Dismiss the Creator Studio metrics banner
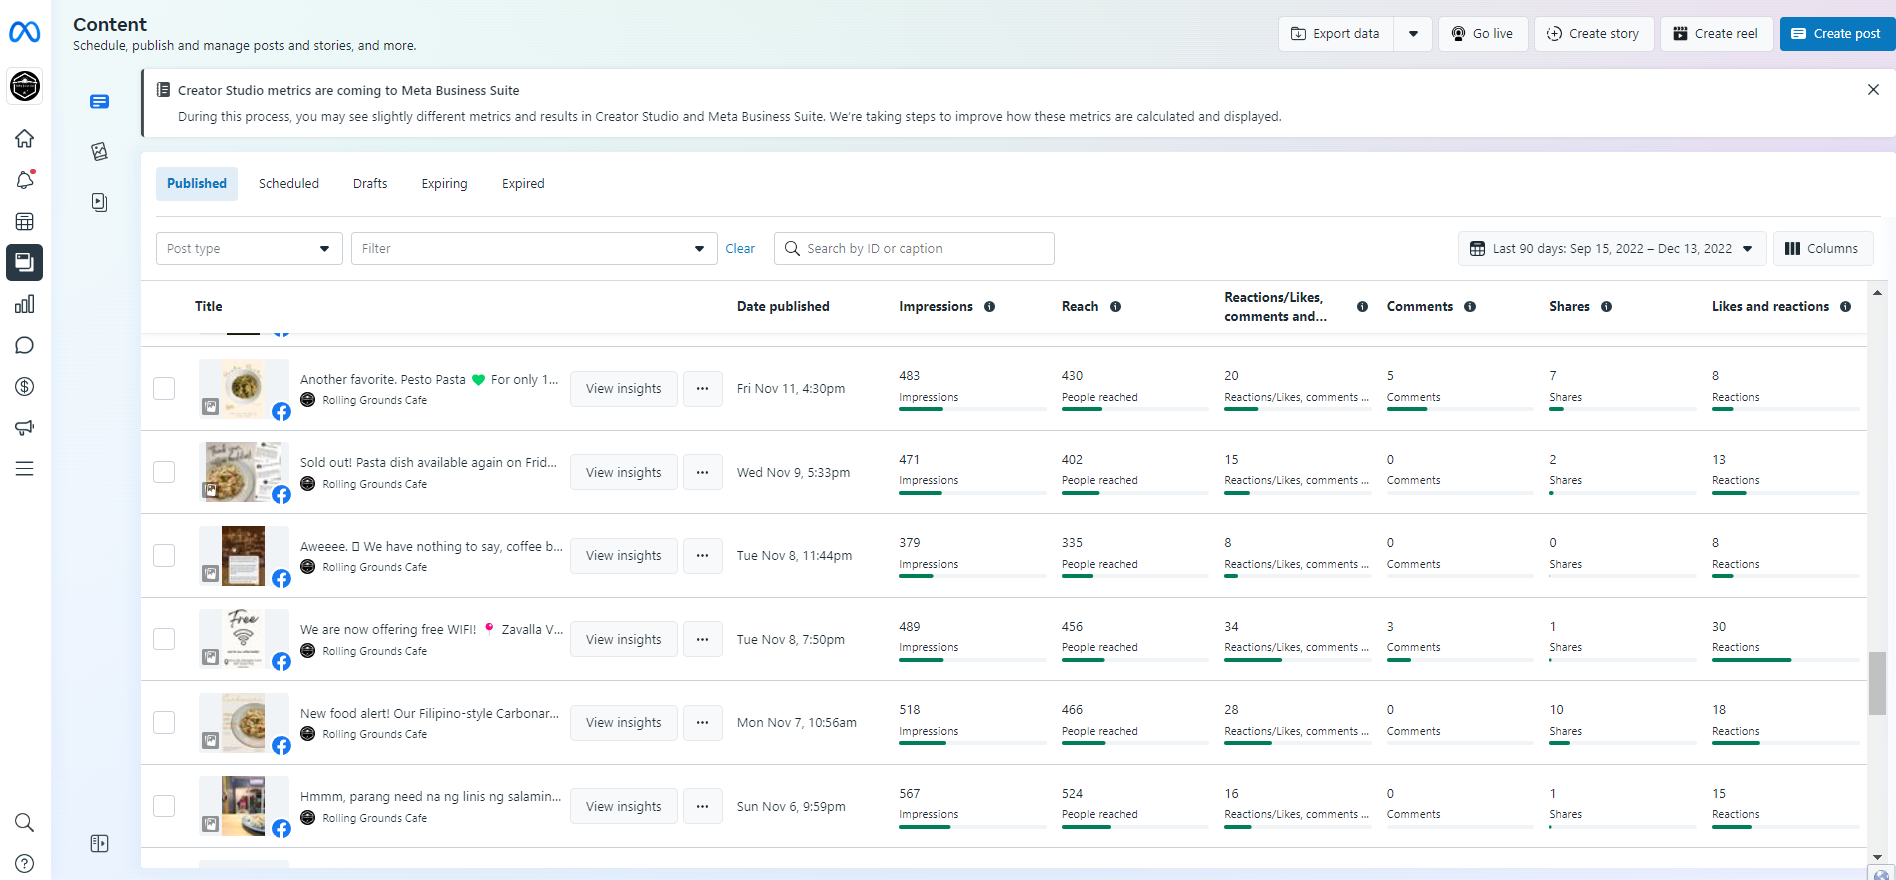1896x880 pixels. (x=1872, y=90)
